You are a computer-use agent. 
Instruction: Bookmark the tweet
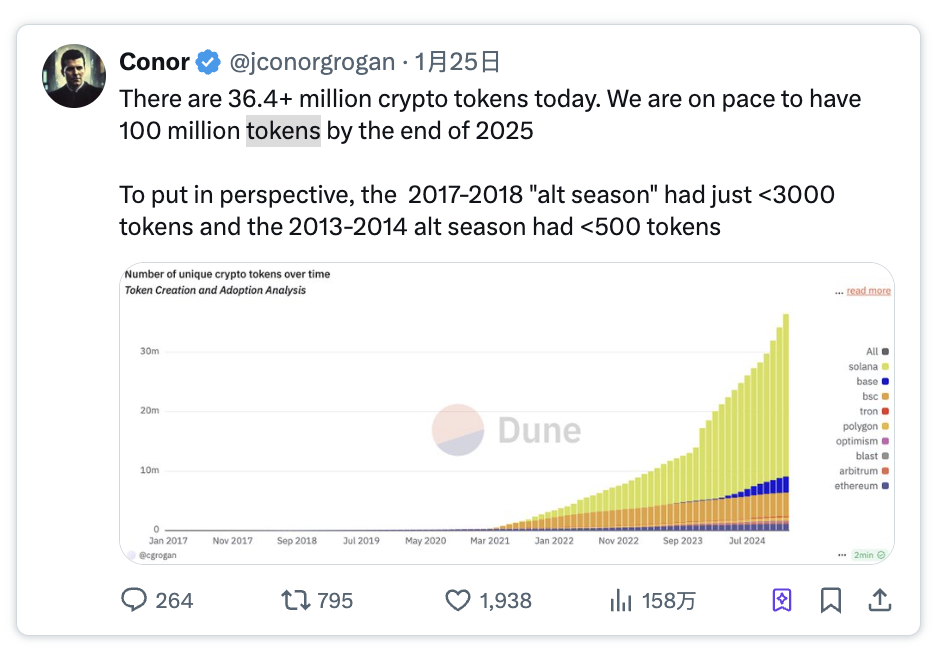[x=830, y=600]
